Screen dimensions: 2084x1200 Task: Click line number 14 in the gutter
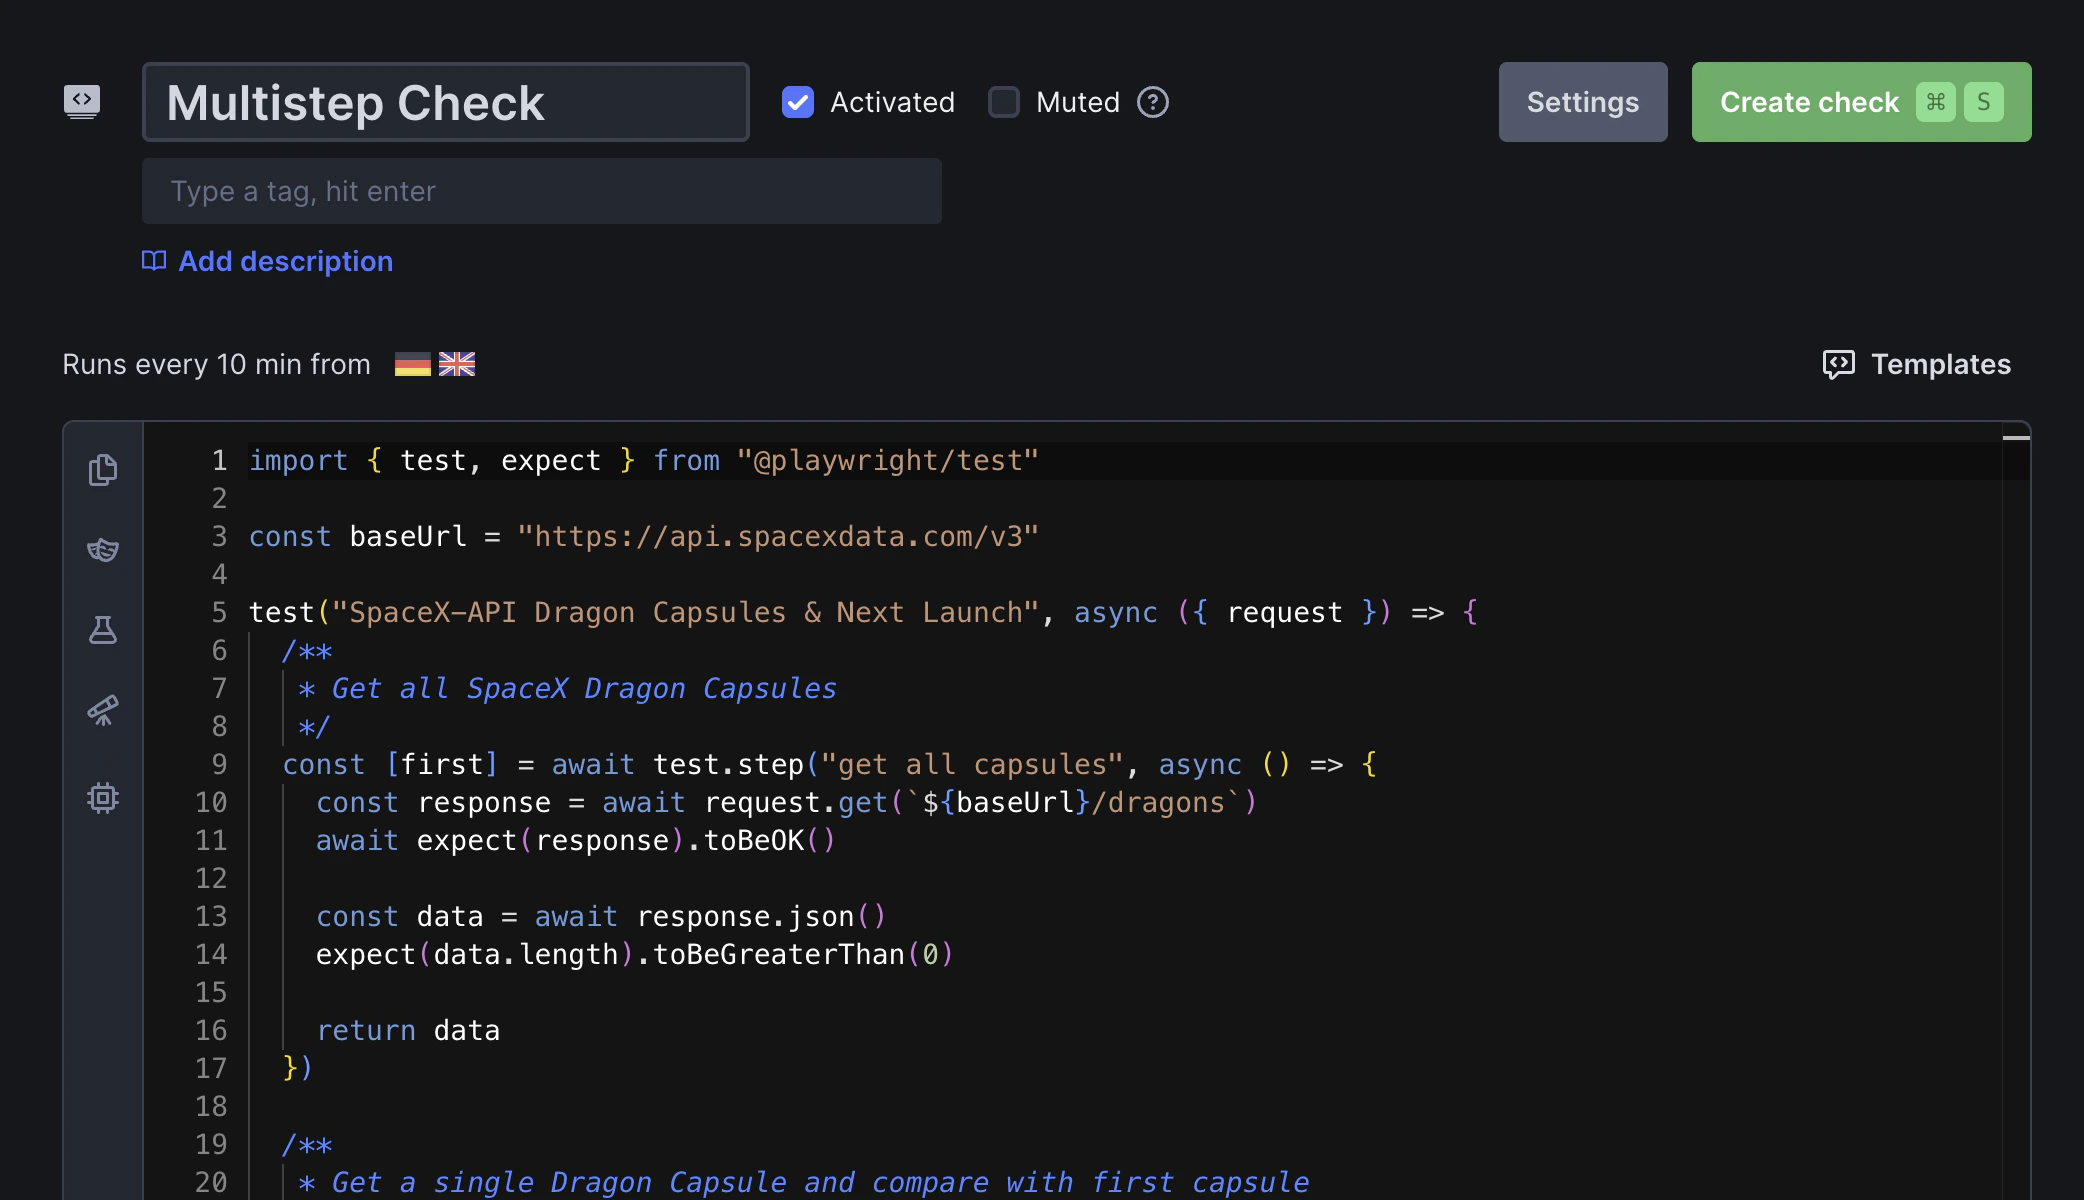[211, 954]
